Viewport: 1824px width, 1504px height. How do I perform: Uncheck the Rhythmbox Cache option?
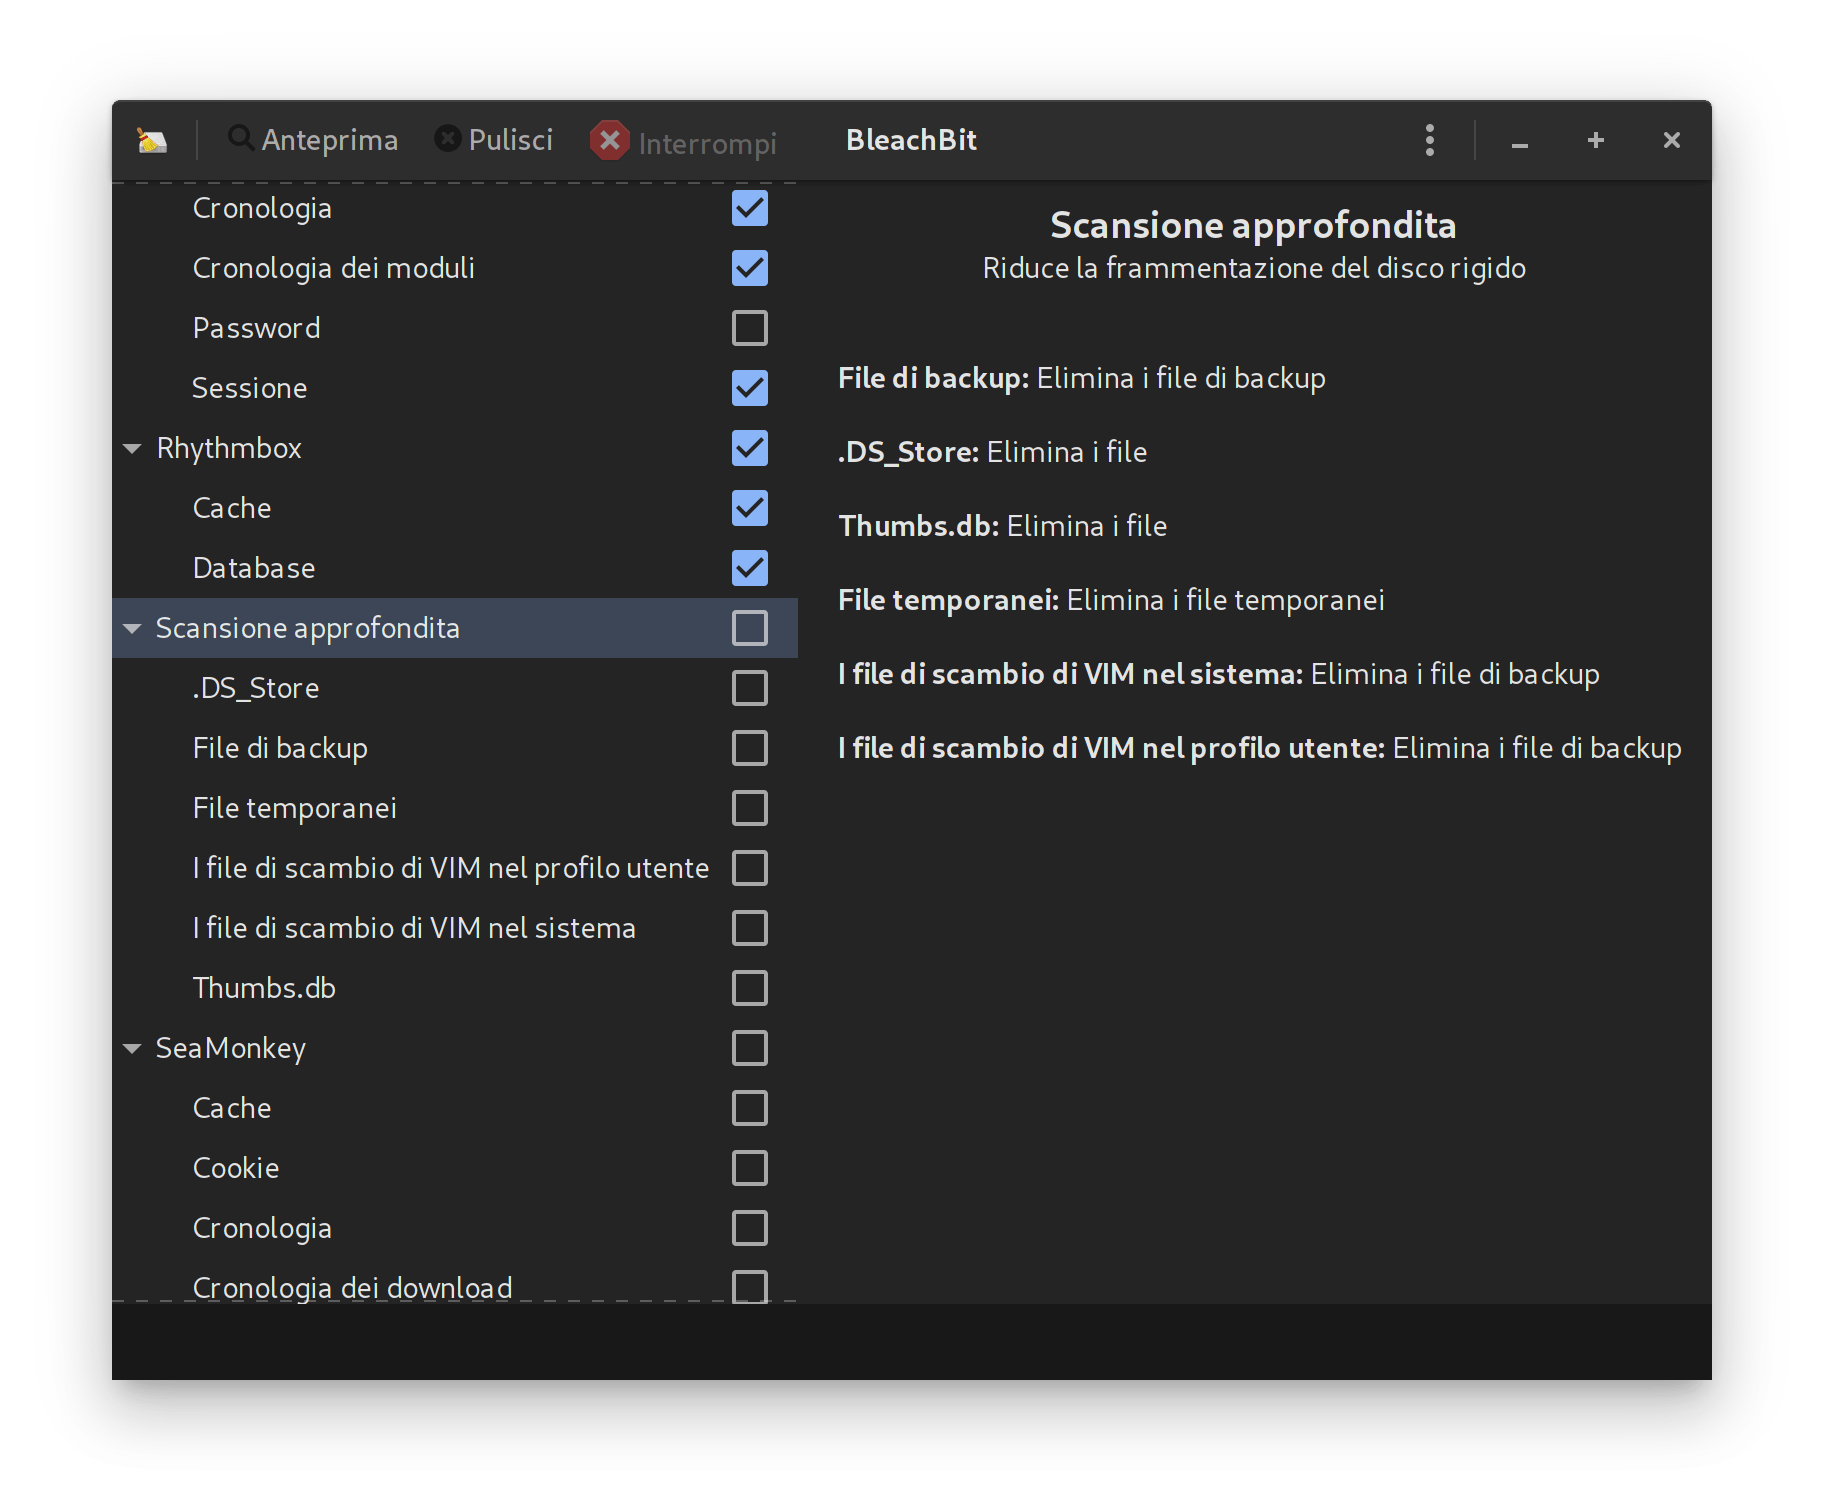tap(749, 508)
